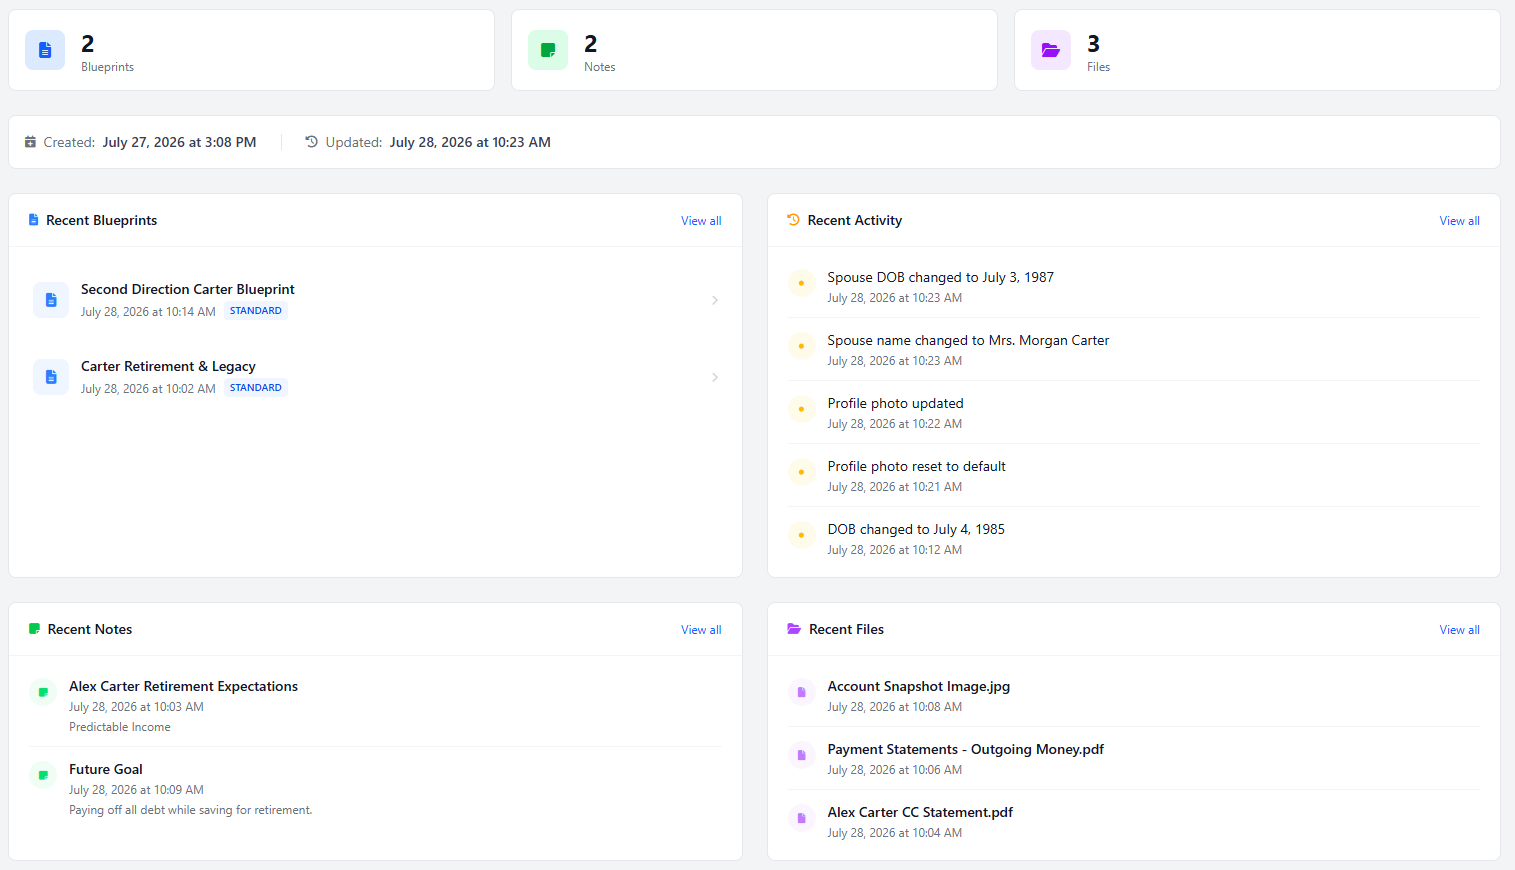Select the Spouse DOB changed activity text
The width and height of the screenshot is (1515, 870).
coord(941,277)
